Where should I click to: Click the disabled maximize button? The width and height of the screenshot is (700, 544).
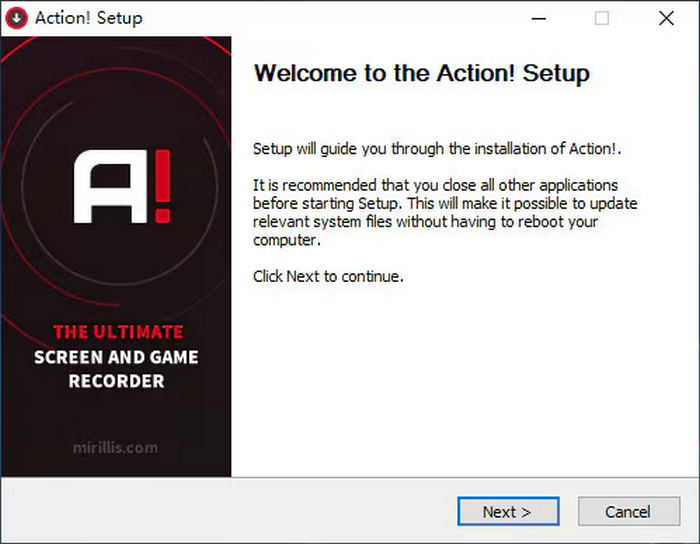[x=602, y=18]
